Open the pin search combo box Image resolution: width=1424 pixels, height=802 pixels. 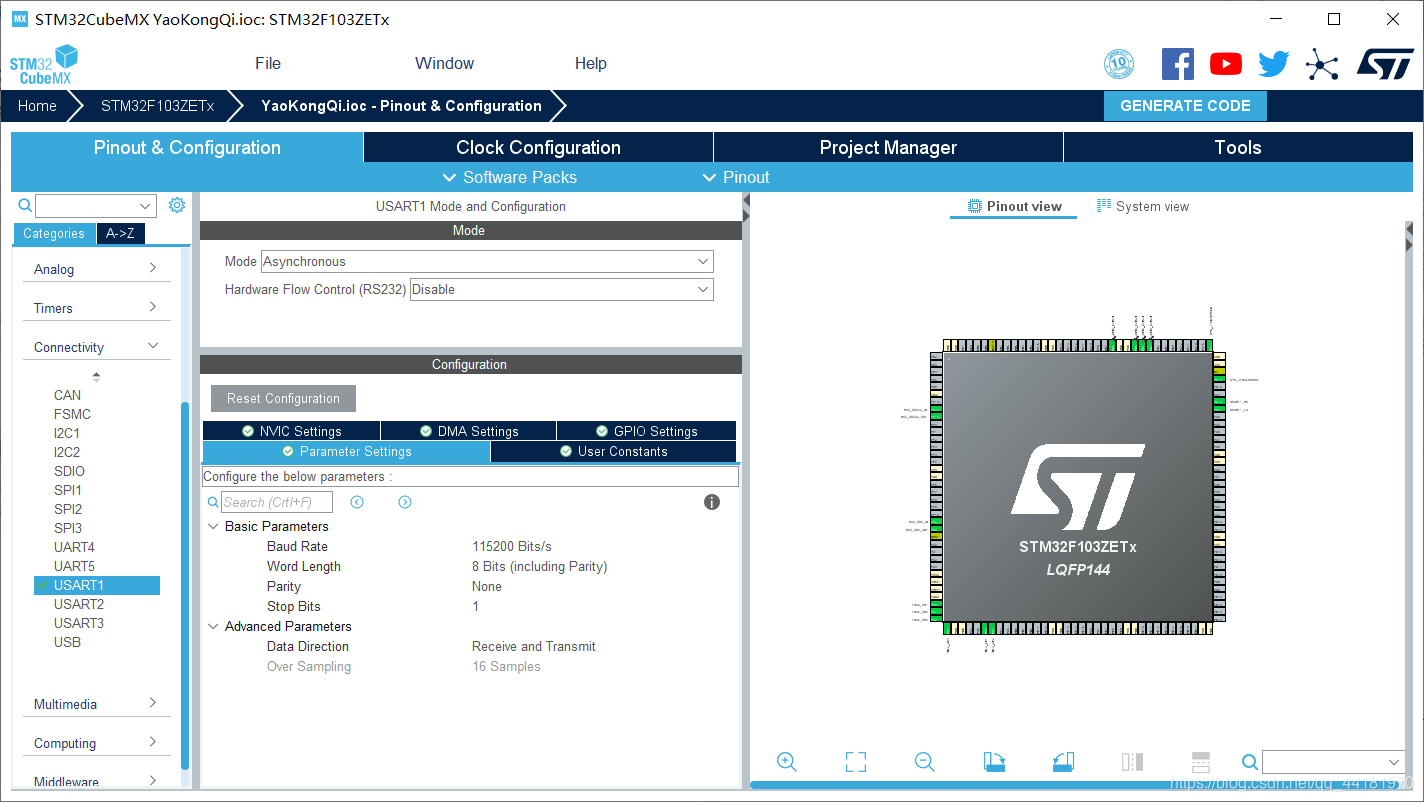pos(1334,762)
